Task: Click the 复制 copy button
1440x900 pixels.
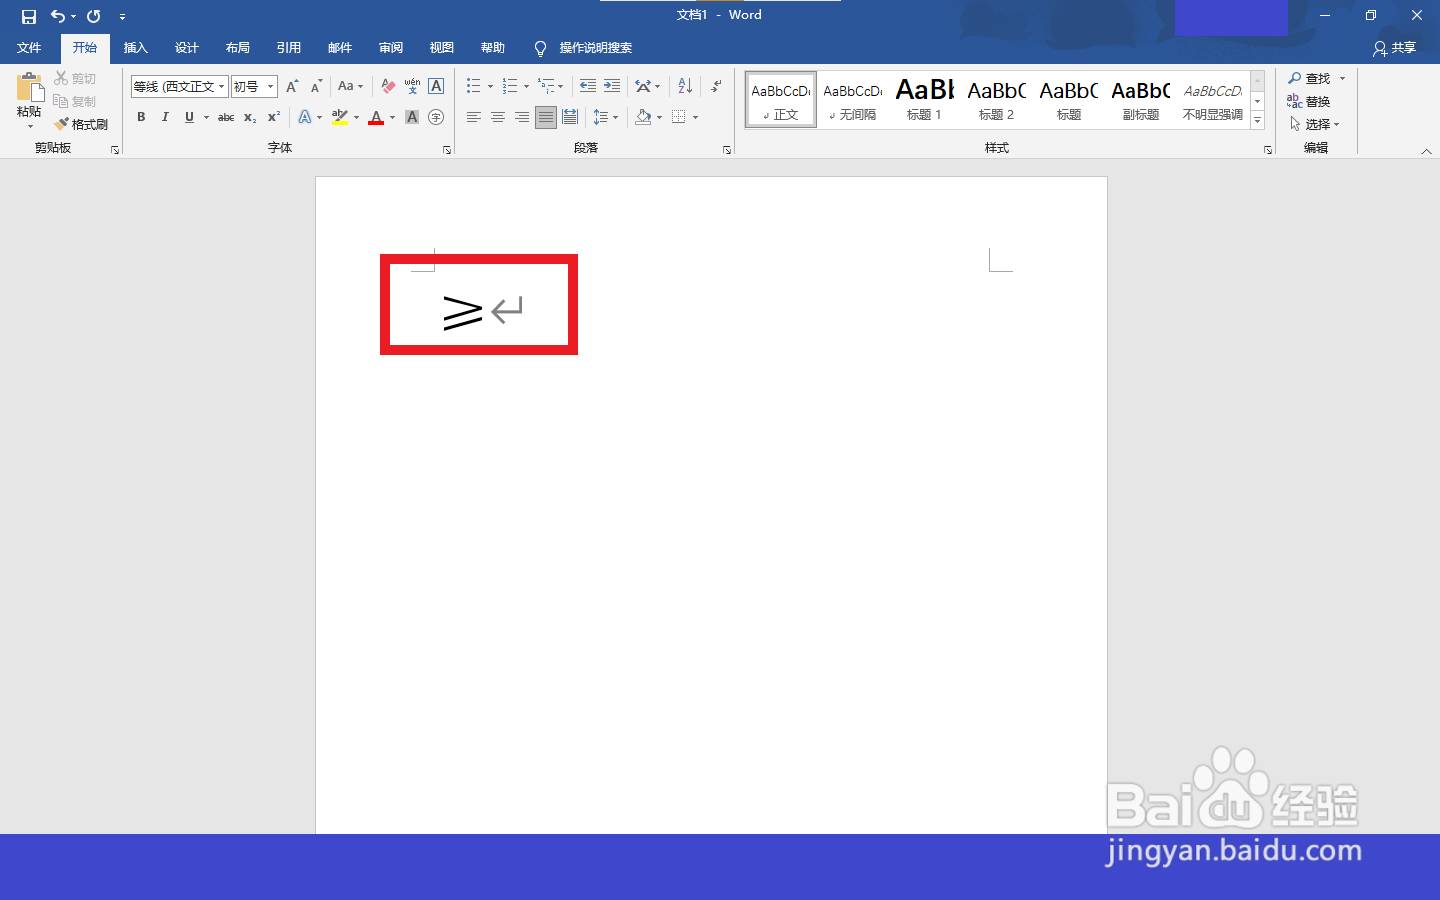Action: tap(75, 101)
